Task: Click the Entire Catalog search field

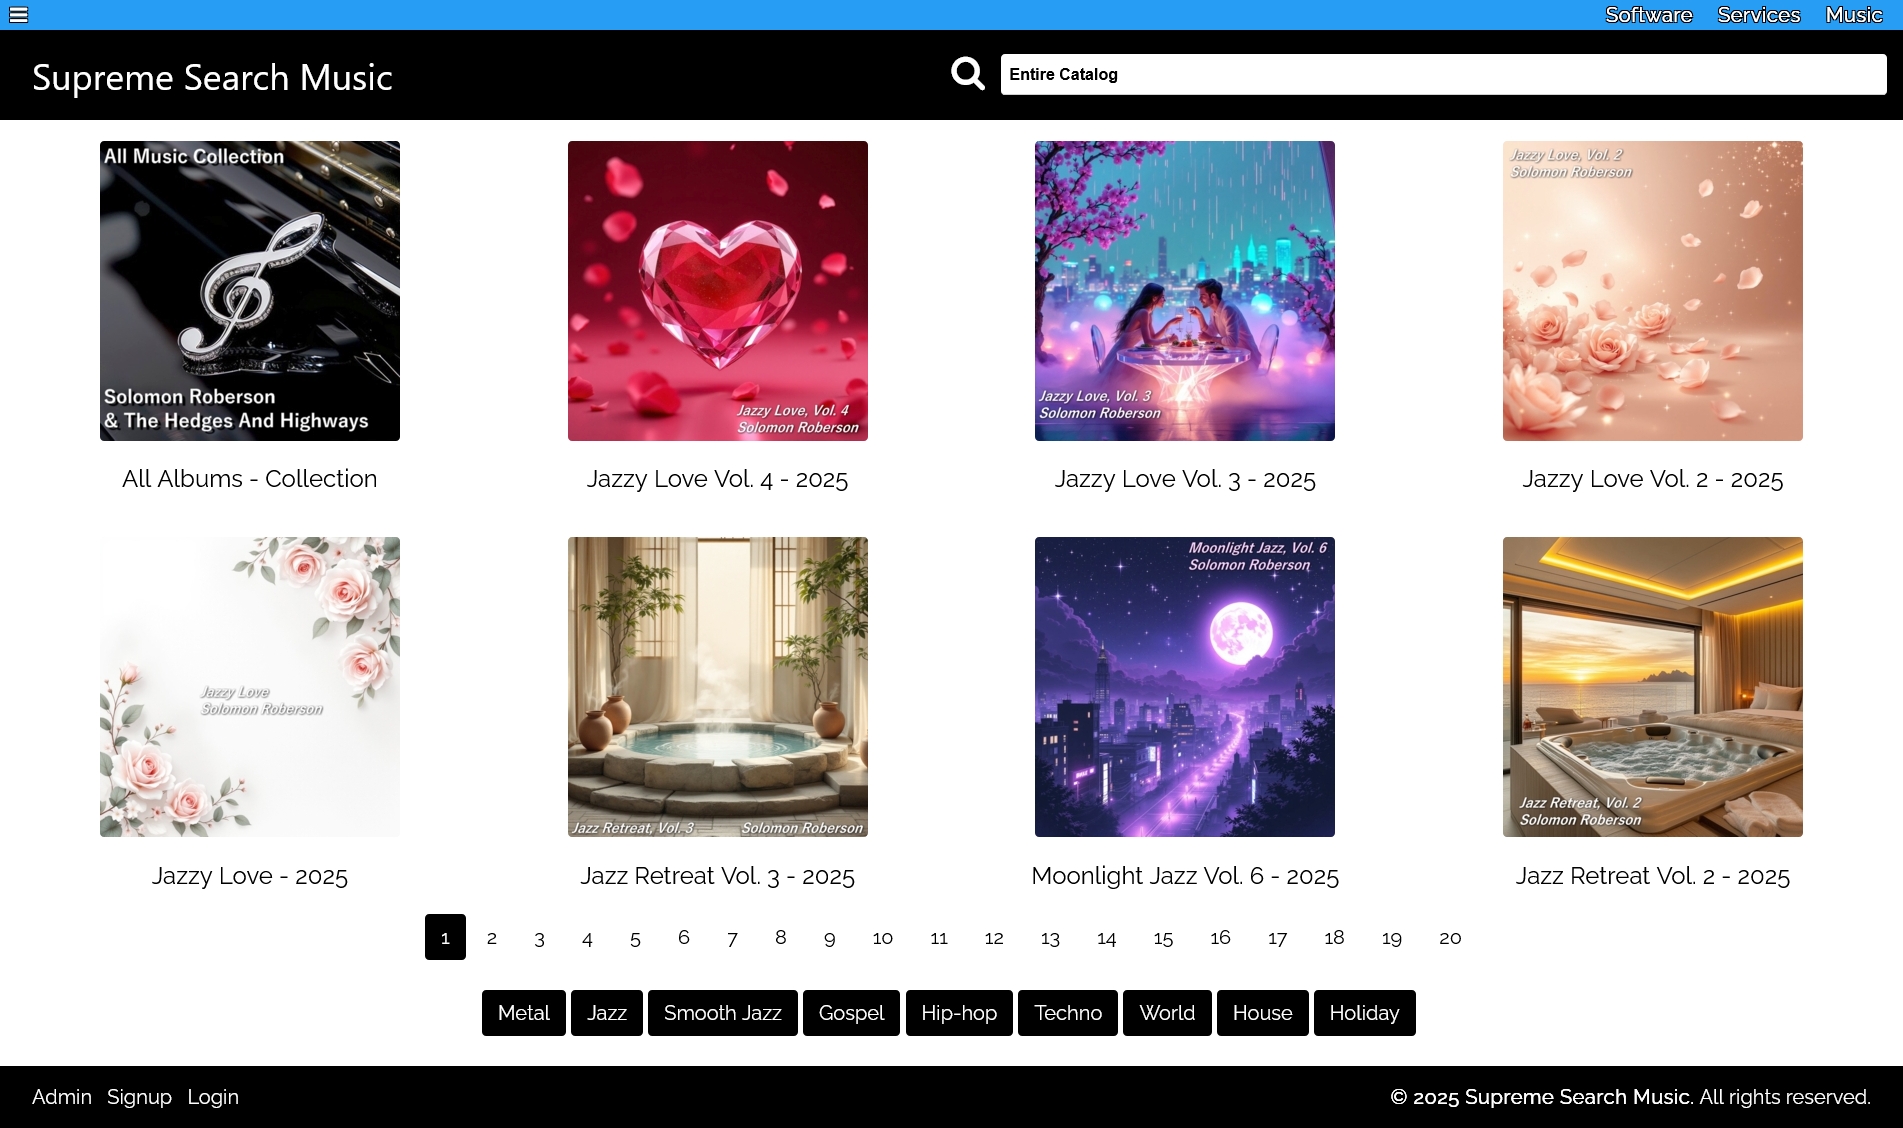Action: coord(1442,75)
